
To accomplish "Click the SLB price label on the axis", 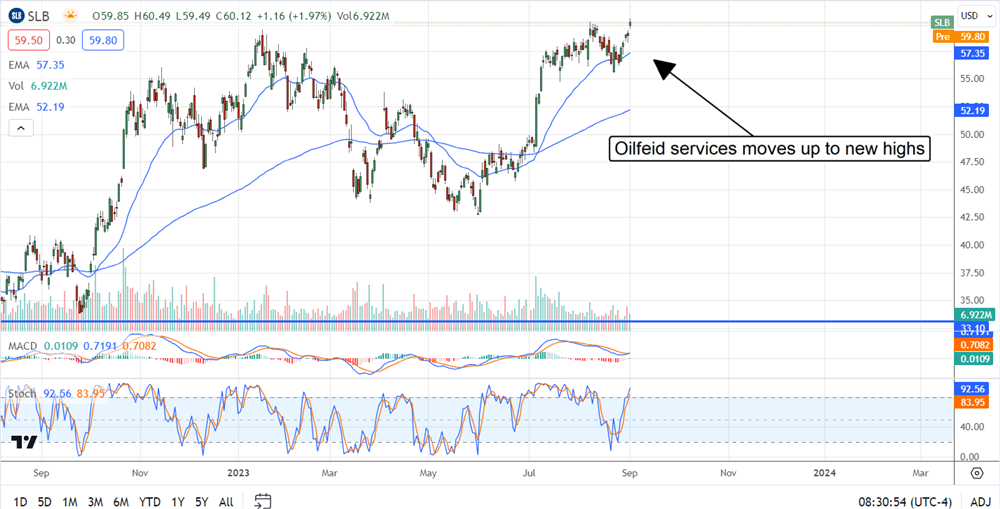I will coord(942,22).
